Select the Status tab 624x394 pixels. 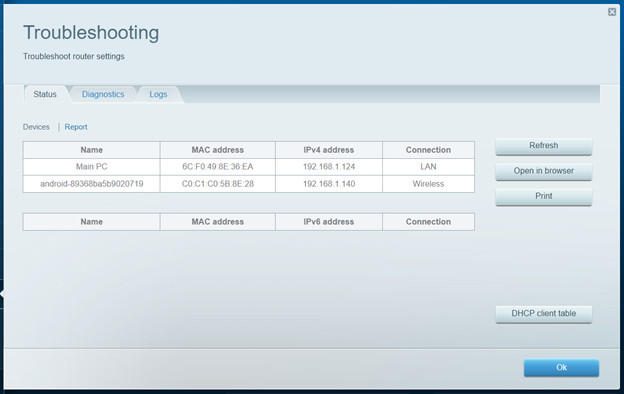pyautogui.click(x=45, y=94)
